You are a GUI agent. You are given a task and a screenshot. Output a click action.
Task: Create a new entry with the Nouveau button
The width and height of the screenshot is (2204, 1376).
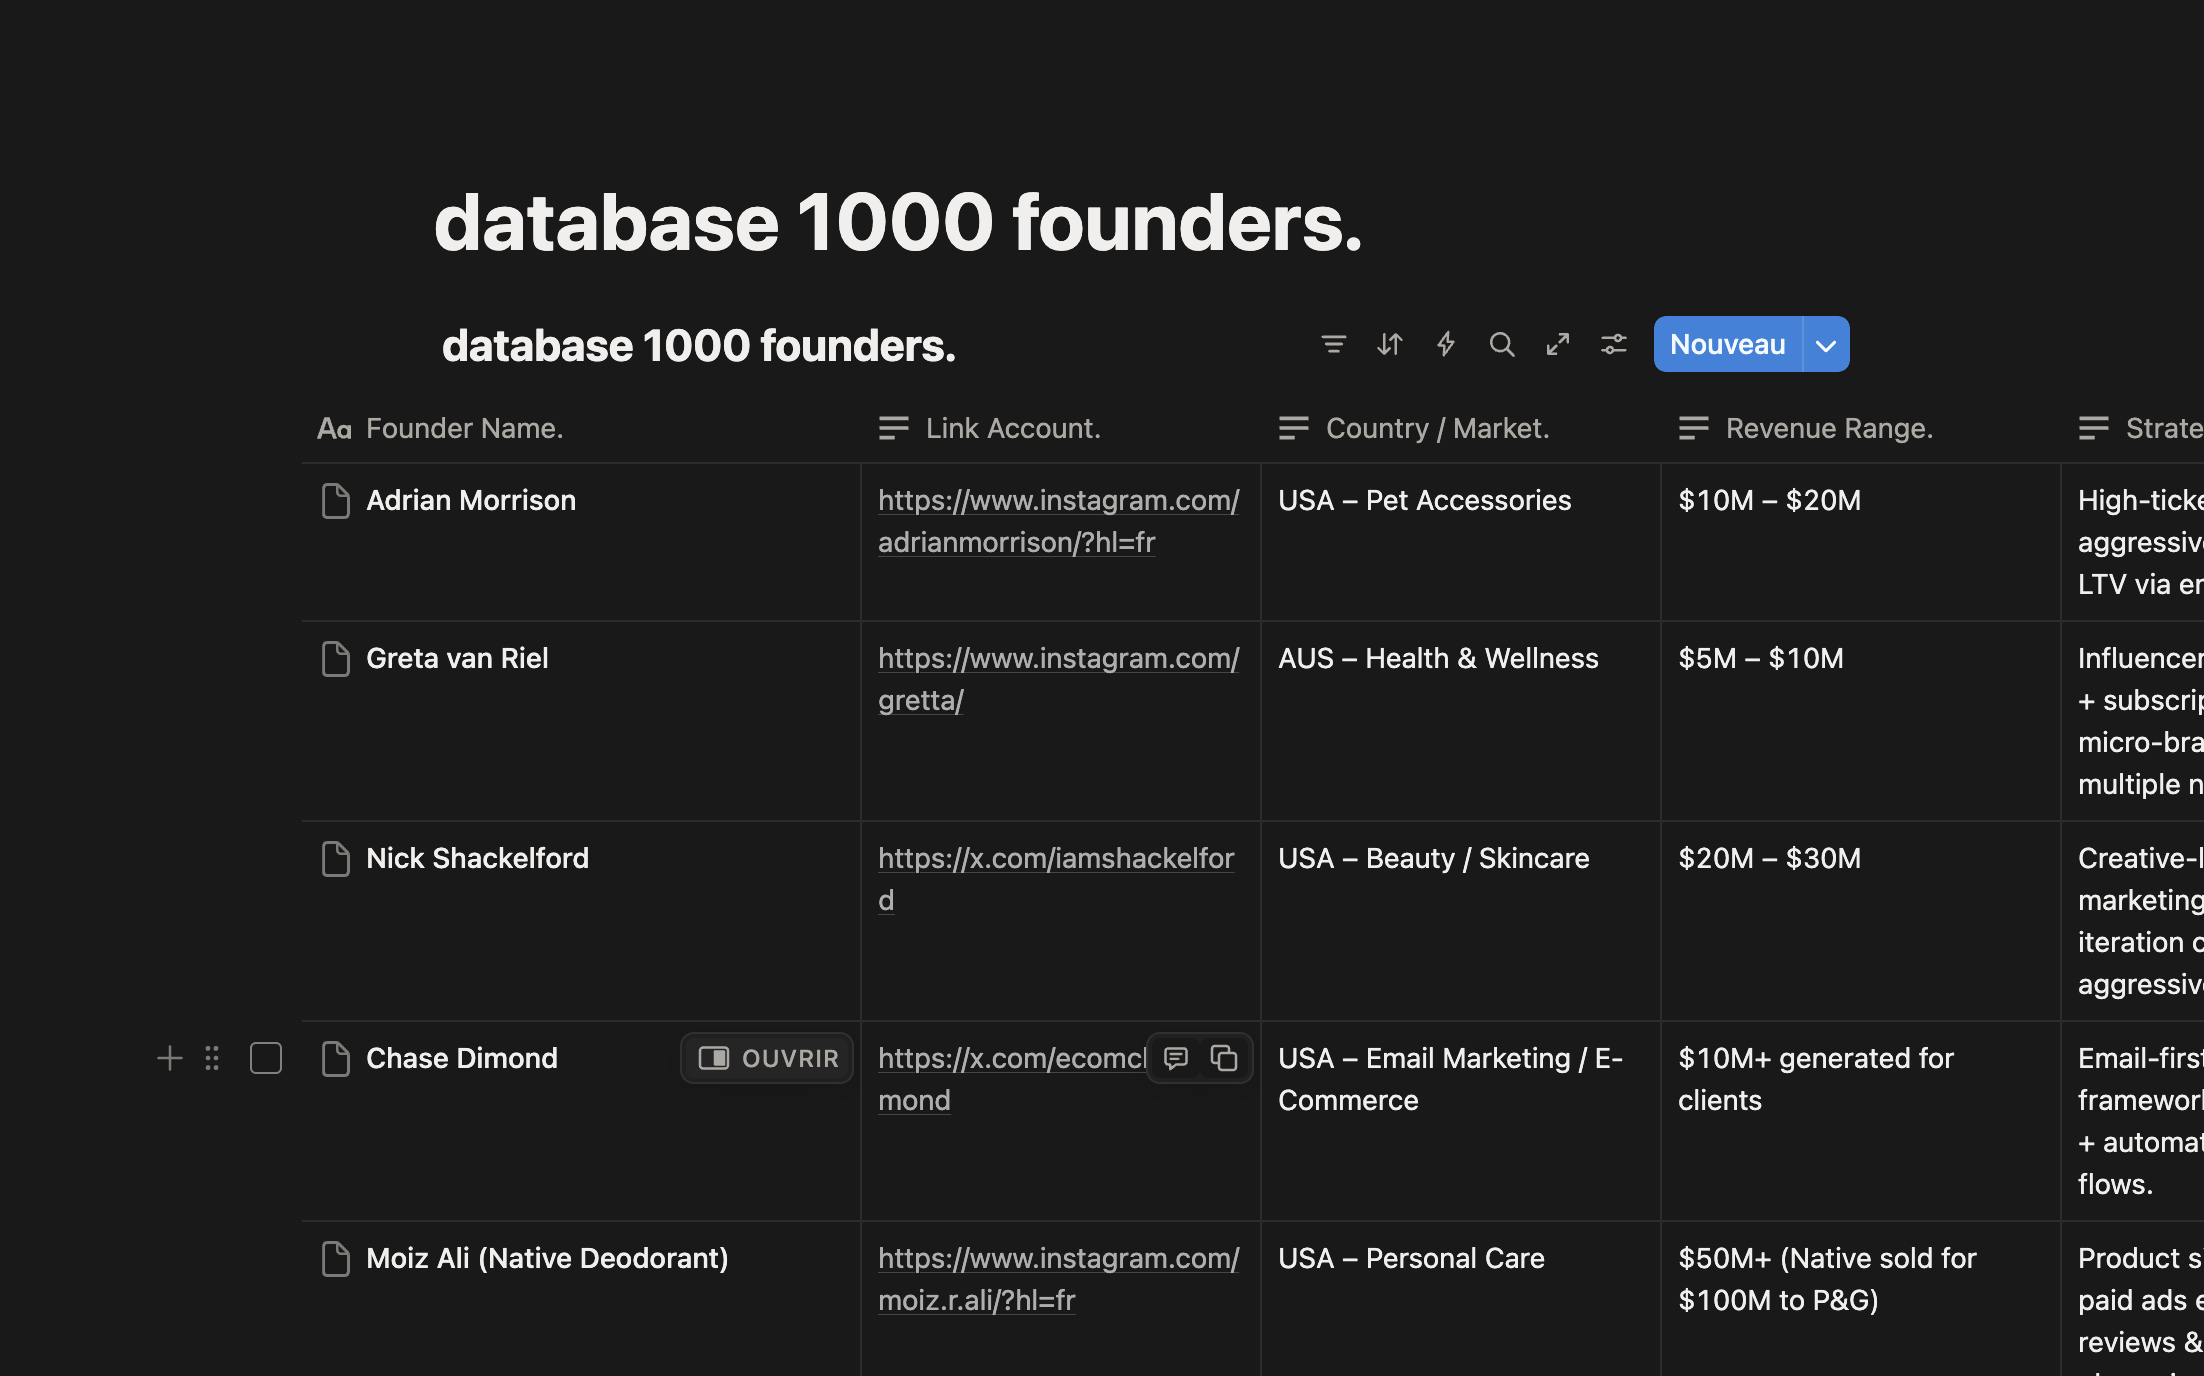click(x=1727, y=344)
